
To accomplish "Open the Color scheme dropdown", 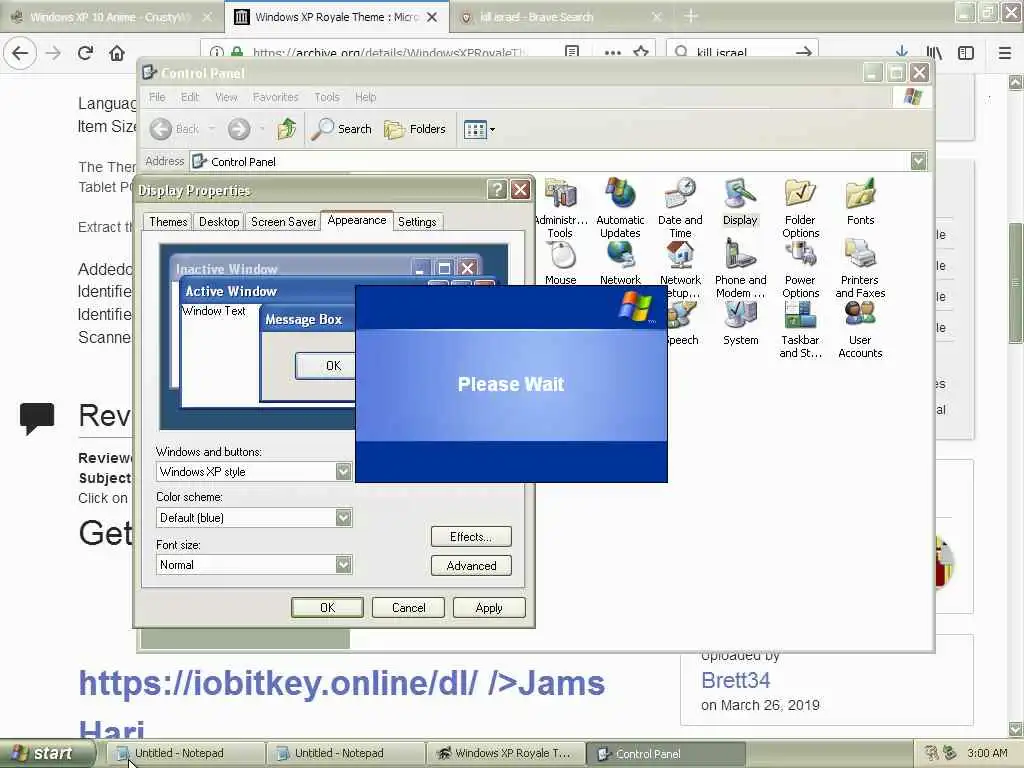I will tap(344, 518).
